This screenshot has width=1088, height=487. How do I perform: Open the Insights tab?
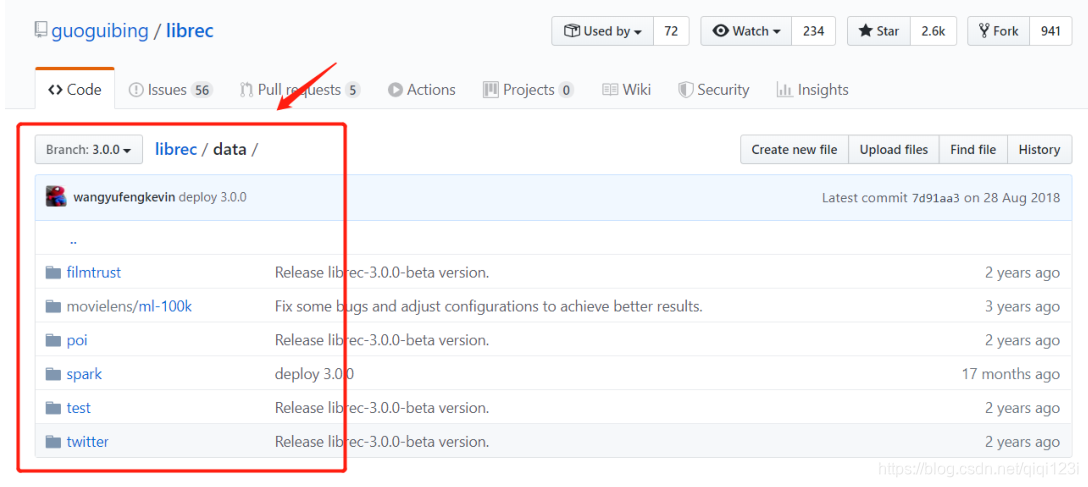tap(813, 89)
